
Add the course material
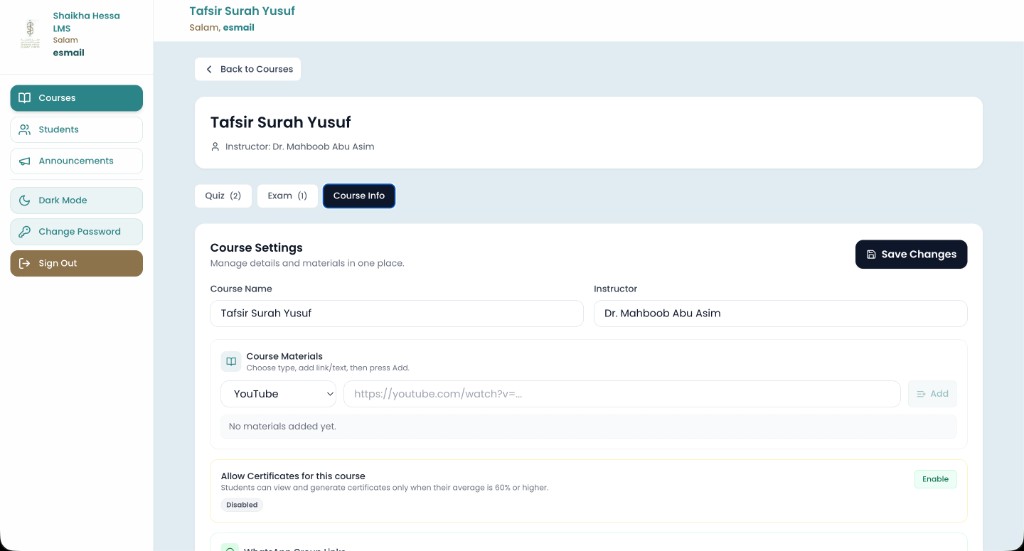[933, 394]
